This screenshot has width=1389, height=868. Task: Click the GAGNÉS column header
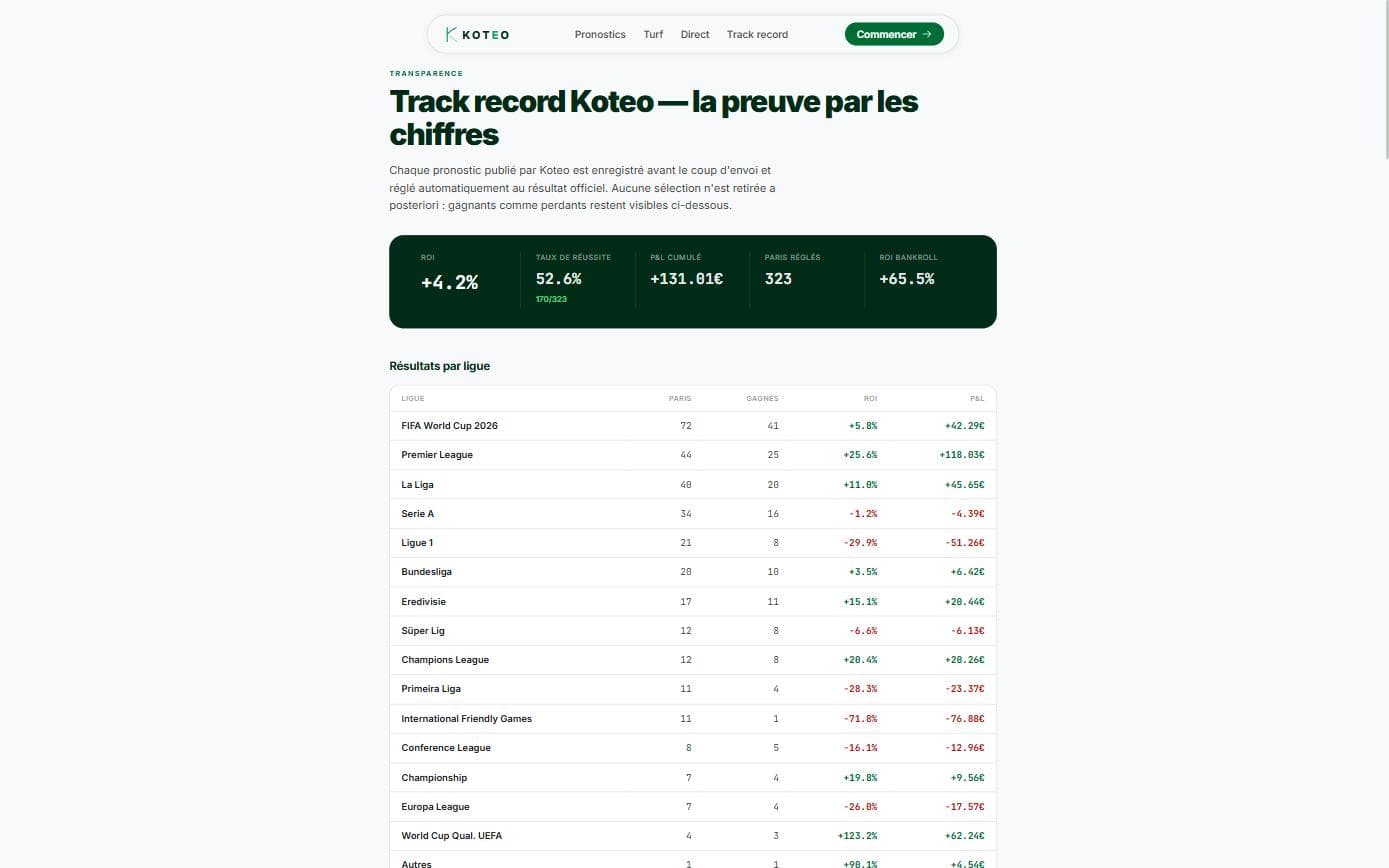point(762,398)
